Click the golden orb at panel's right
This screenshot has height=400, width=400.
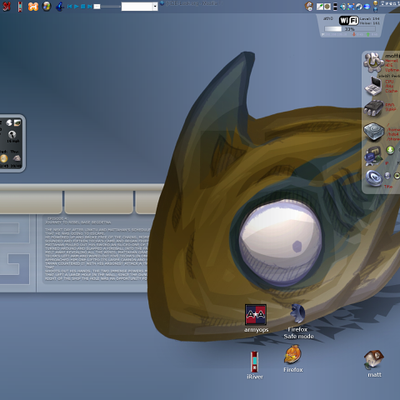pos(375,3)
